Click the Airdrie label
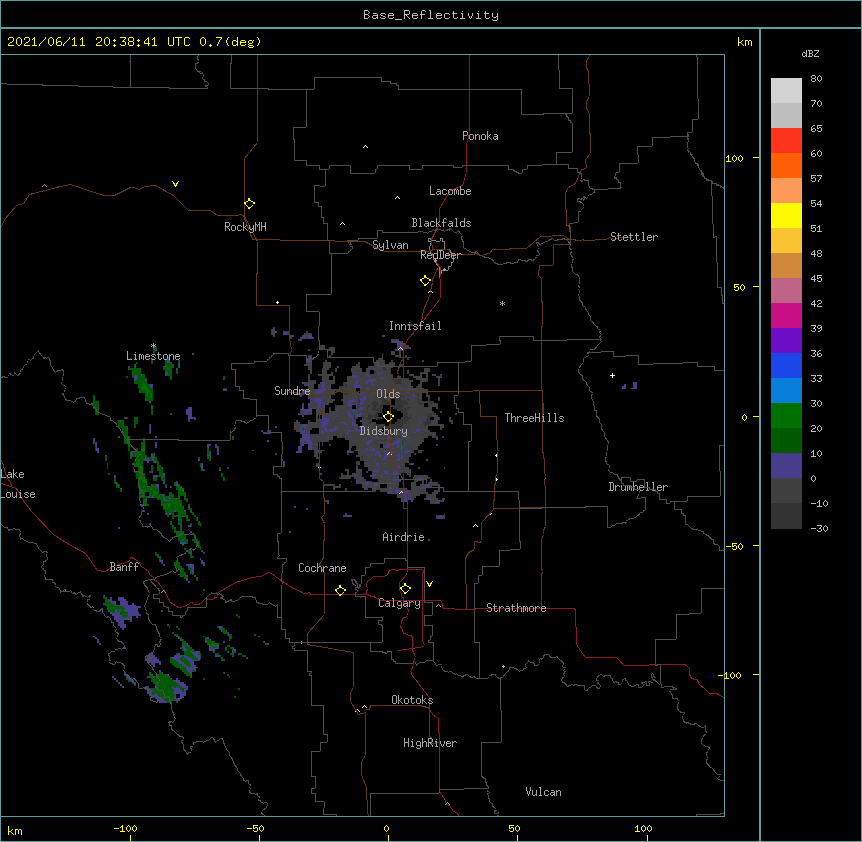 [403, 537]
